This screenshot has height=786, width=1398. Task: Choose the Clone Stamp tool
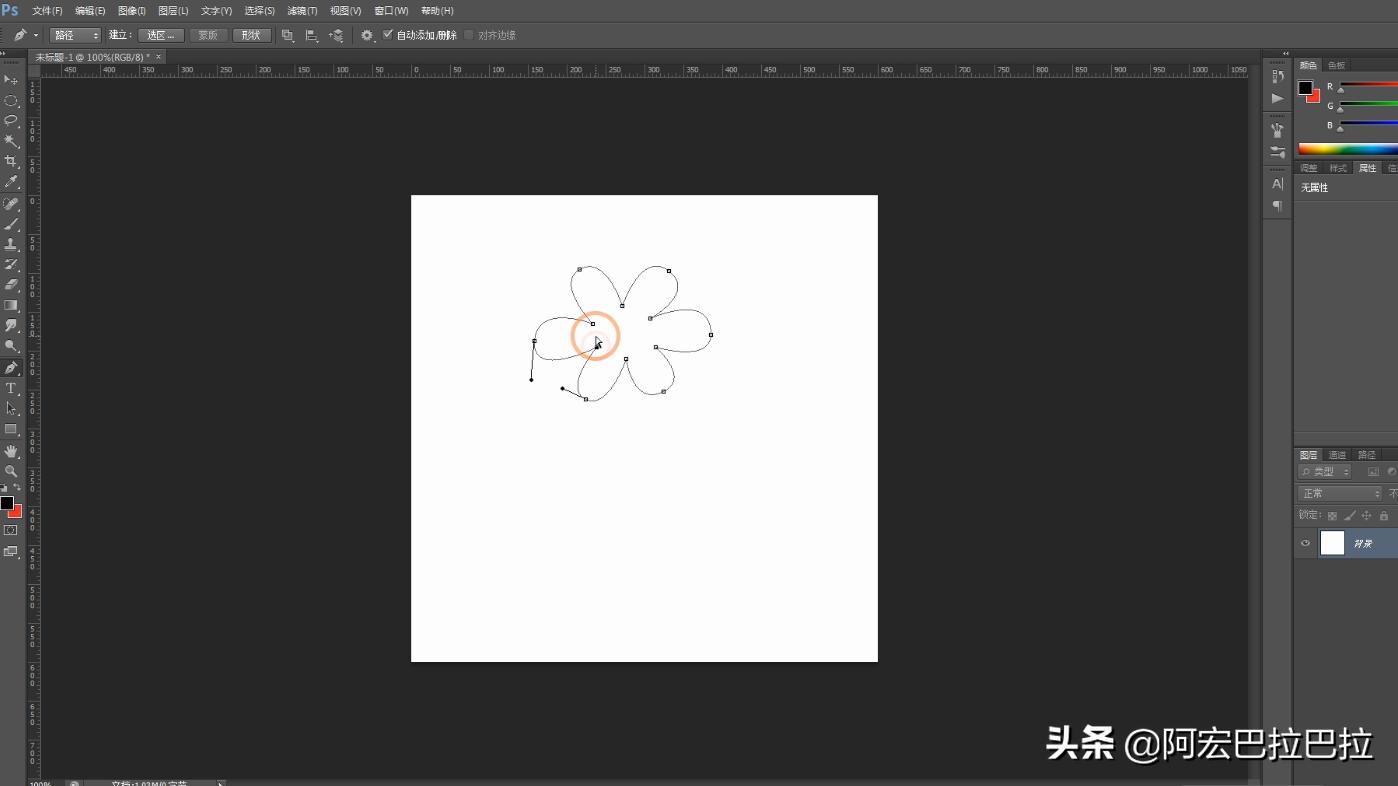[11, 242]
